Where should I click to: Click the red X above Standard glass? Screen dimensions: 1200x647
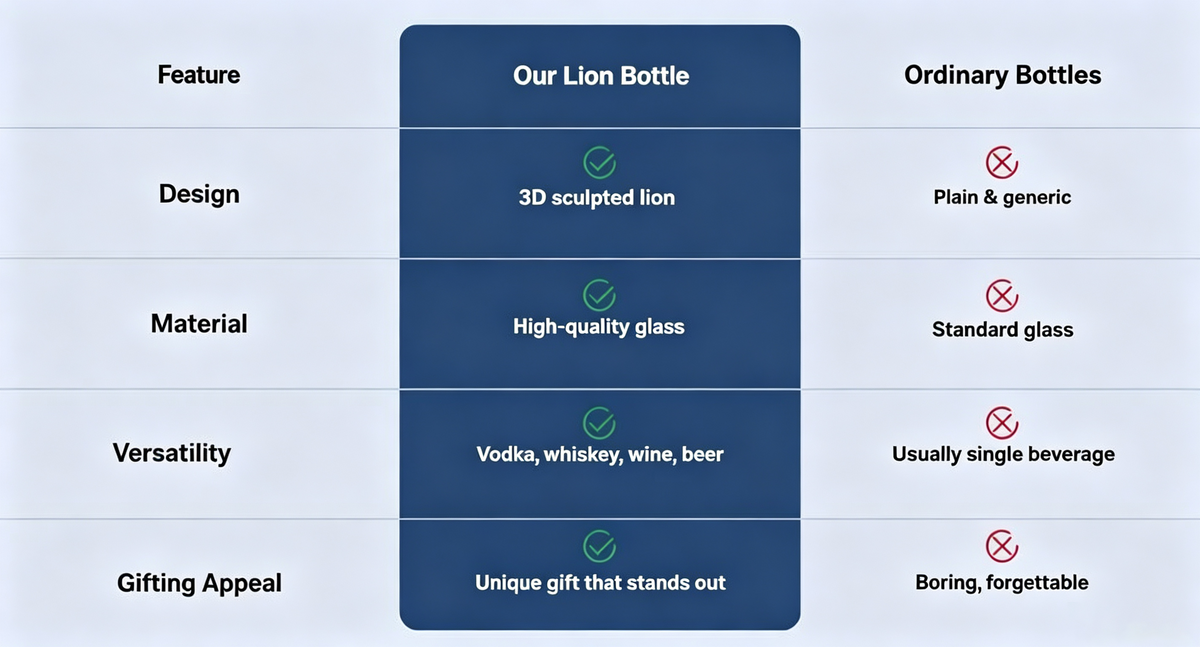[1002, 295]
